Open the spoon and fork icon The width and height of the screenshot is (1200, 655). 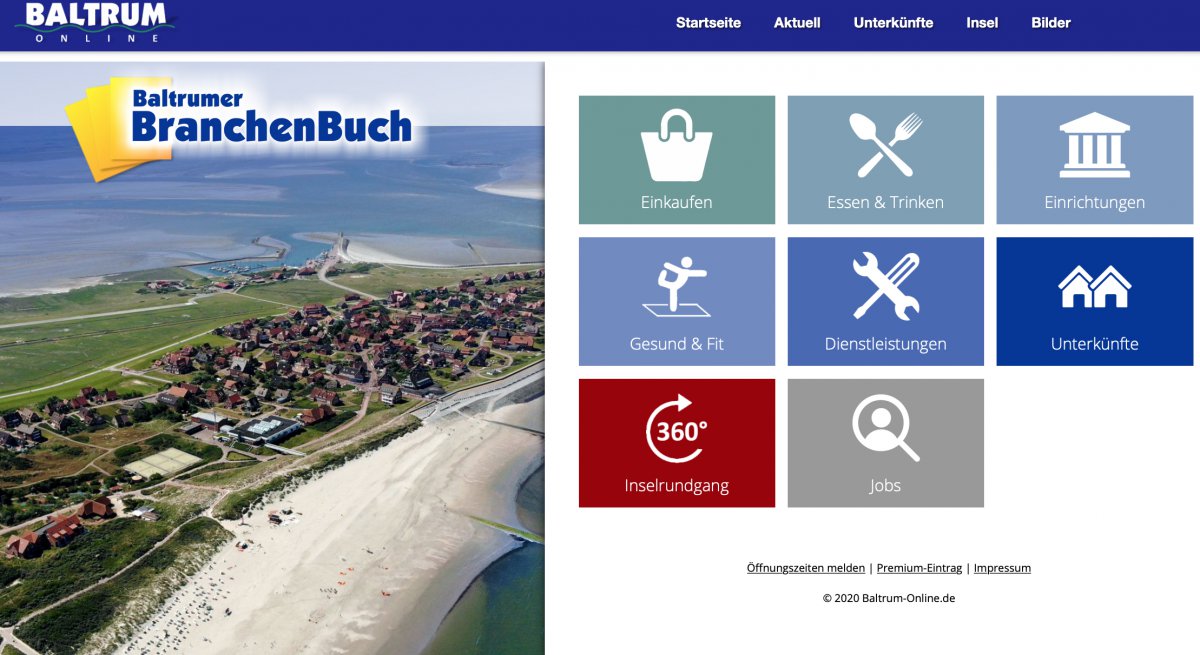[885, 145]
